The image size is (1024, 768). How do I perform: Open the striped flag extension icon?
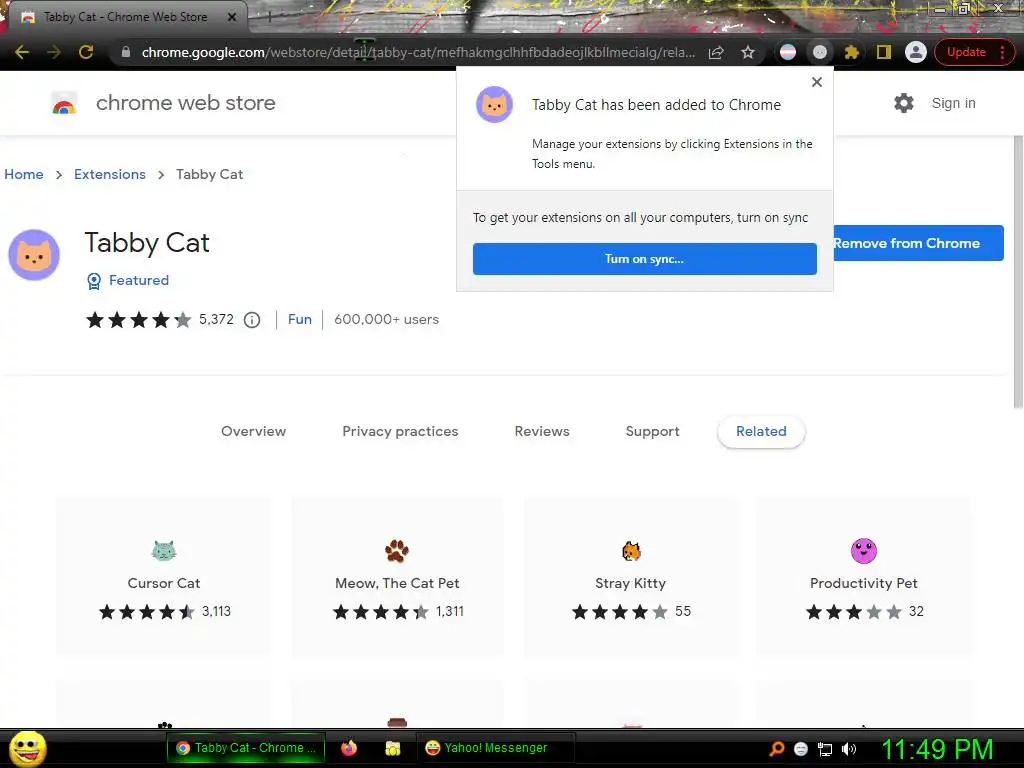(788, 52)
